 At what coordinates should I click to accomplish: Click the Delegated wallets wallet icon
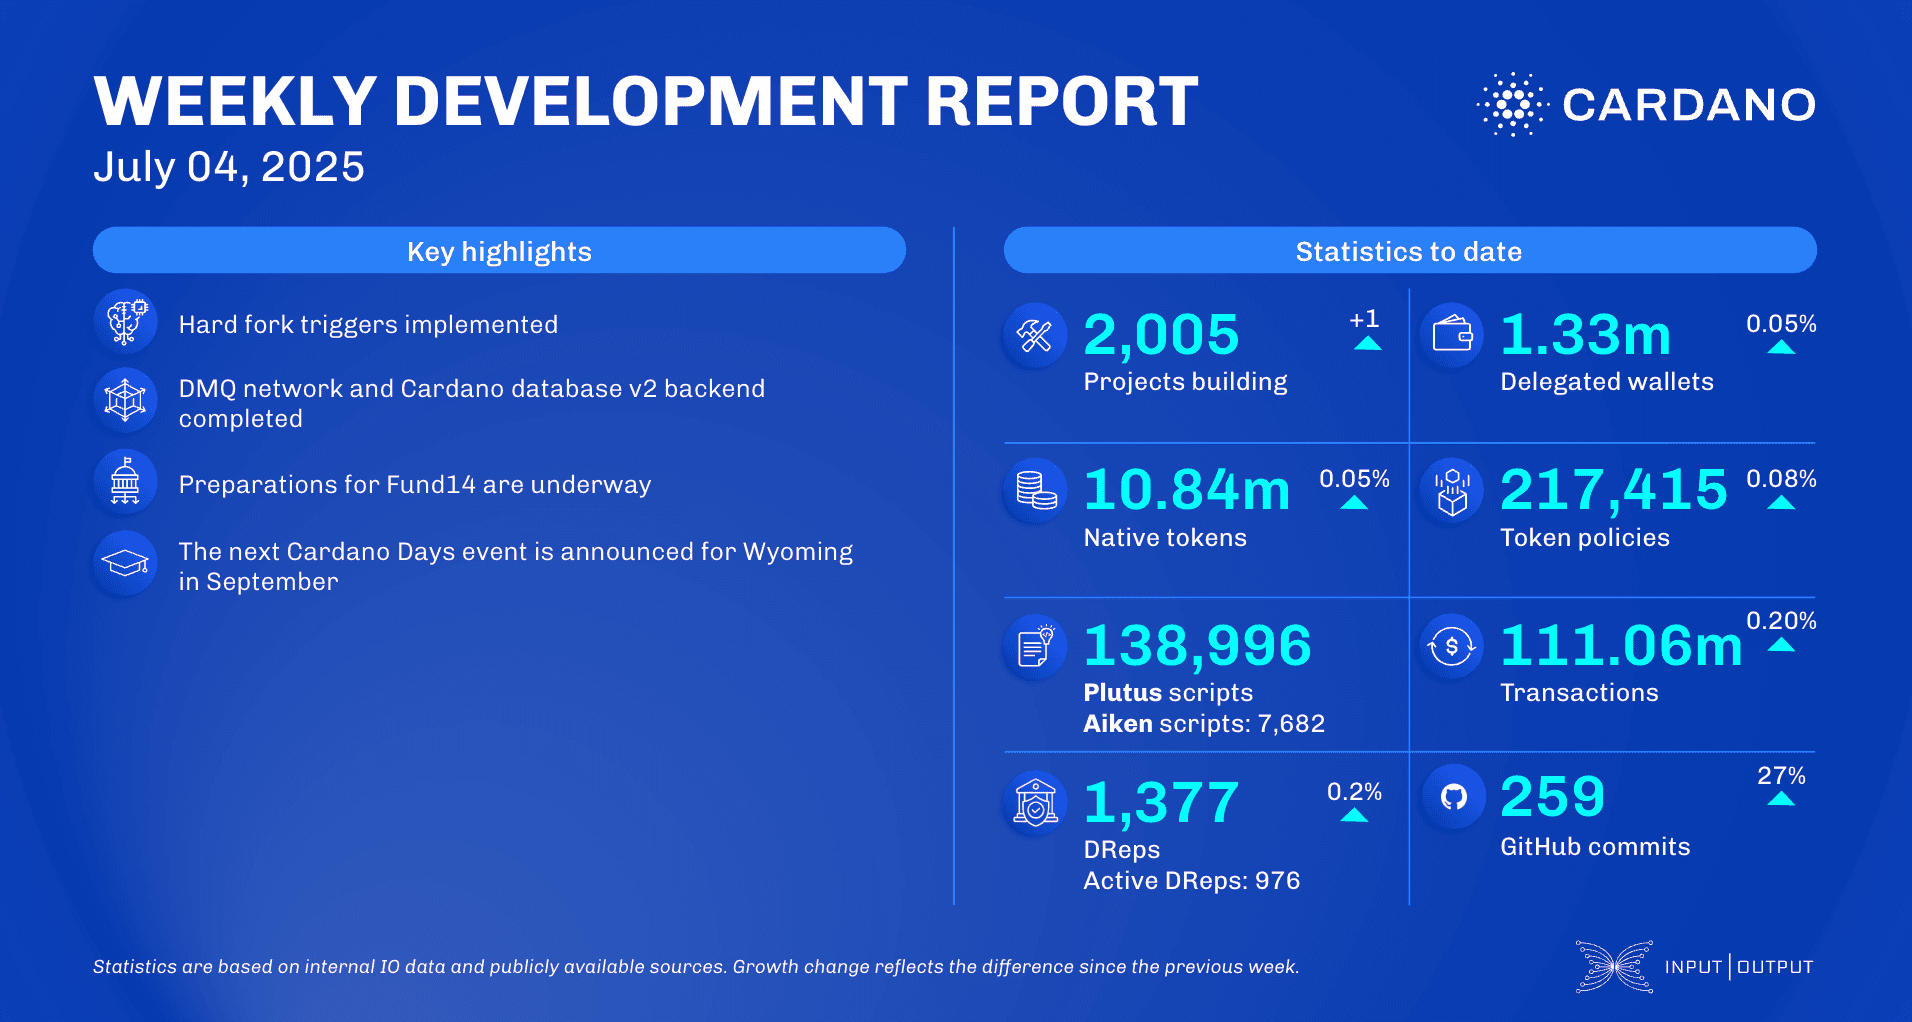point(1452,334)
